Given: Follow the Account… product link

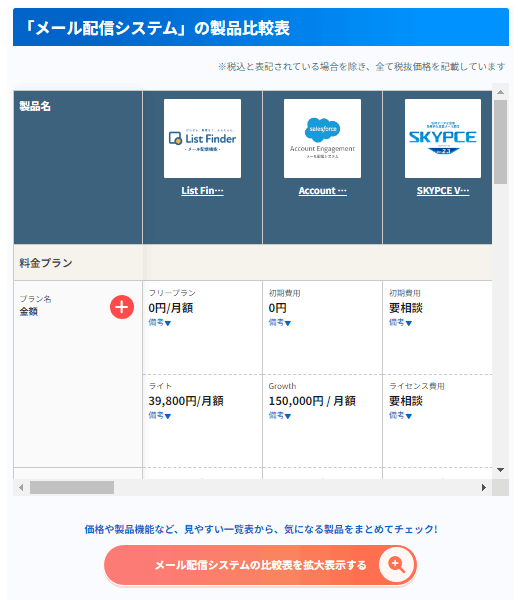Looking at the screenshot, I should [323, 191].
